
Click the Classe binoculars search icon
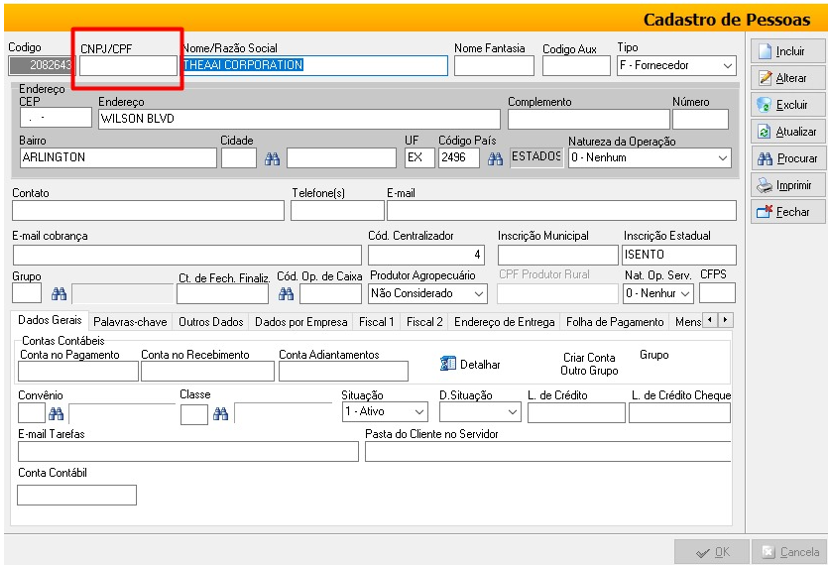221,413
